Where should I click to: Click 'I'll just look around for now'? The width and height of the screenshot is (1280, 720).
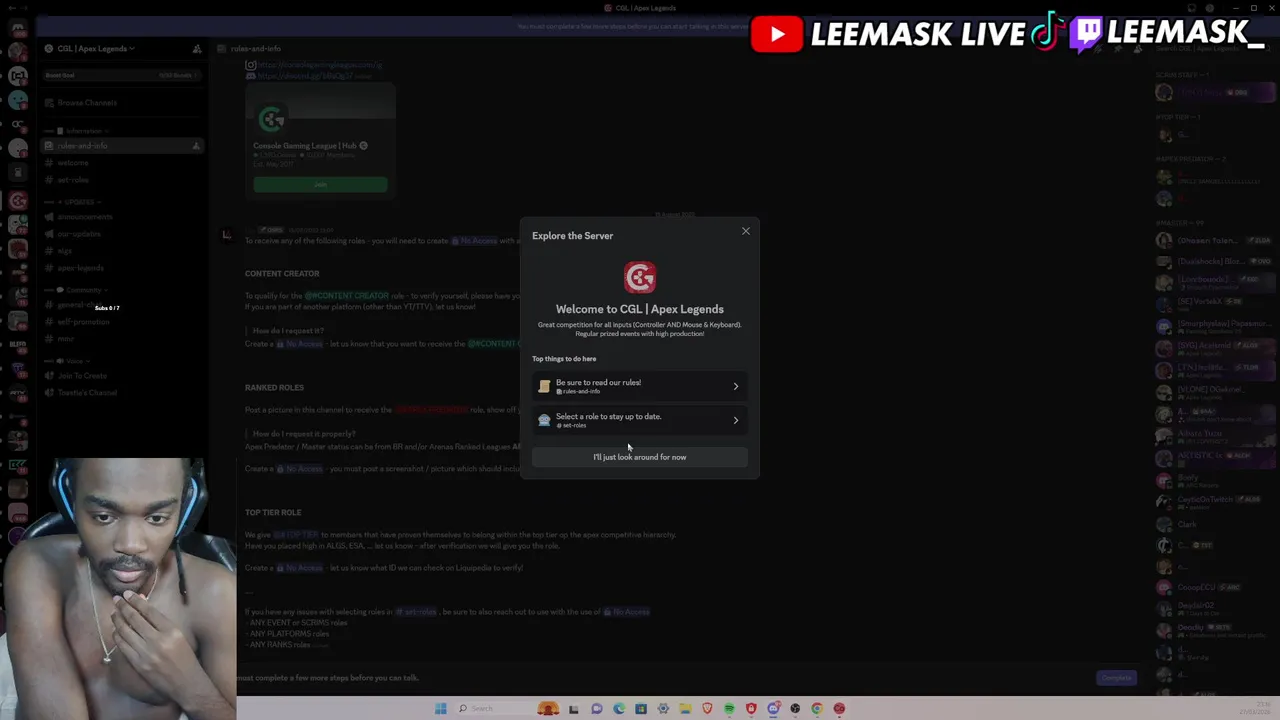point(640,457)
